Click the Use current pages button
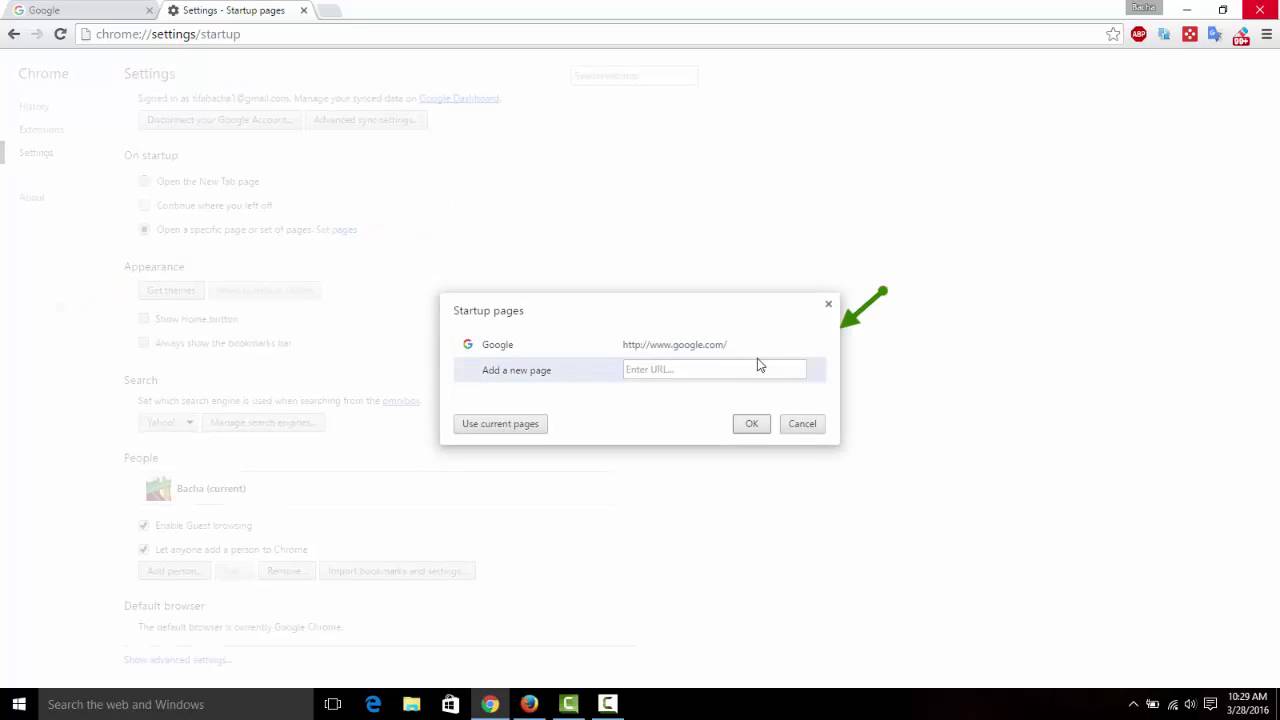Screen dimensions: 1280x720 click(x=500, y=424)
